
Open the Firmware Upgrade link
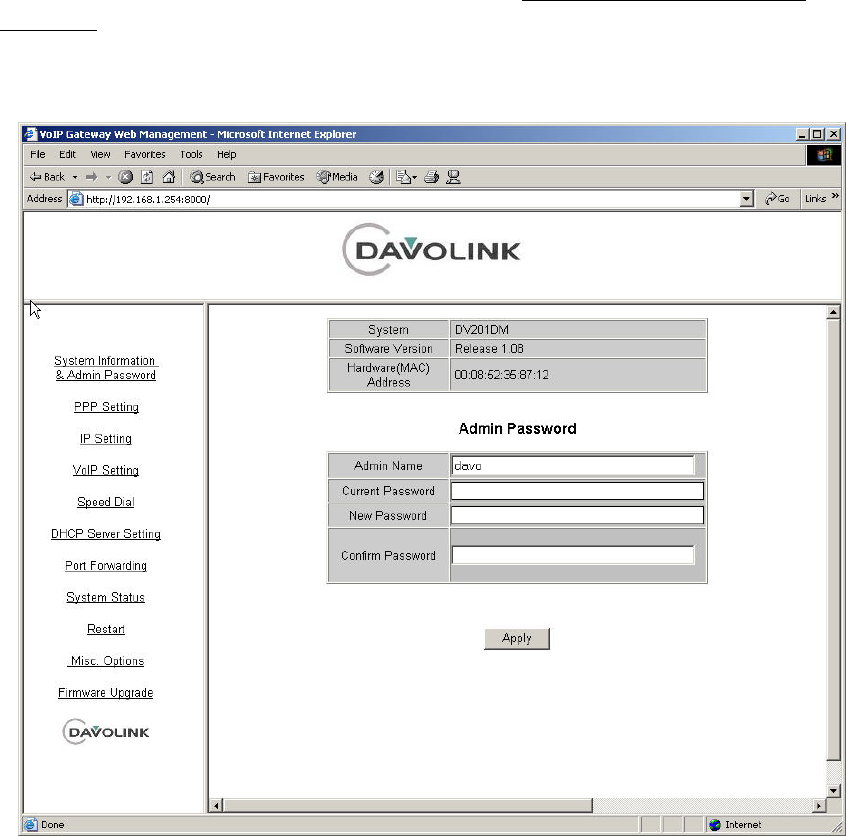pos(106,693)
